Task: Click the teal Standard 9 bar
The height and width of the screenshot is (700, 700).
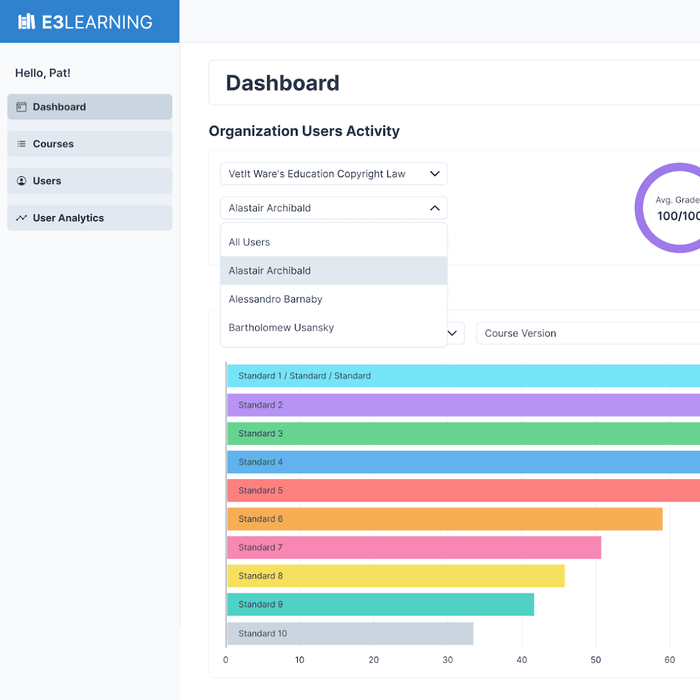Action: click(x=380, y=604)
